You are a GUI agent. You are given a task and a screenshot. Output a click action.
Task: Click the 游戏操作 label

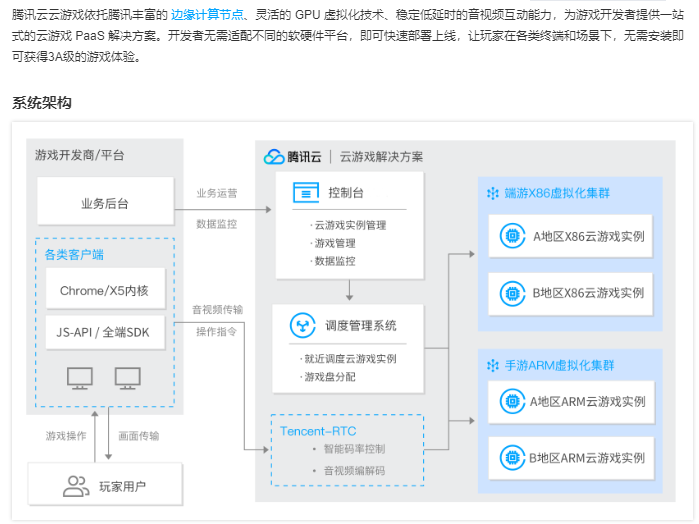pos(66,436)
